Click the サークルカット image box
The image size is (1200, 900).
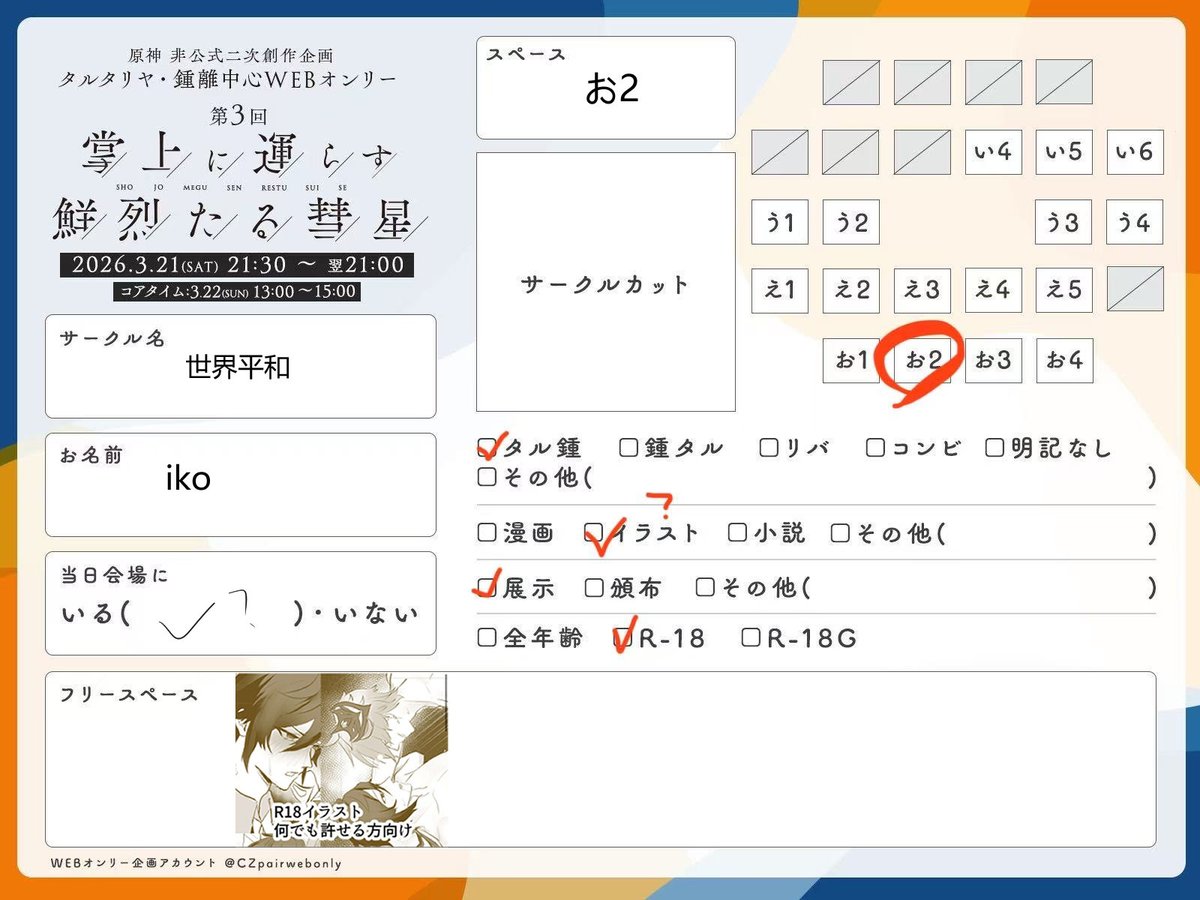[x=606, y=282]
